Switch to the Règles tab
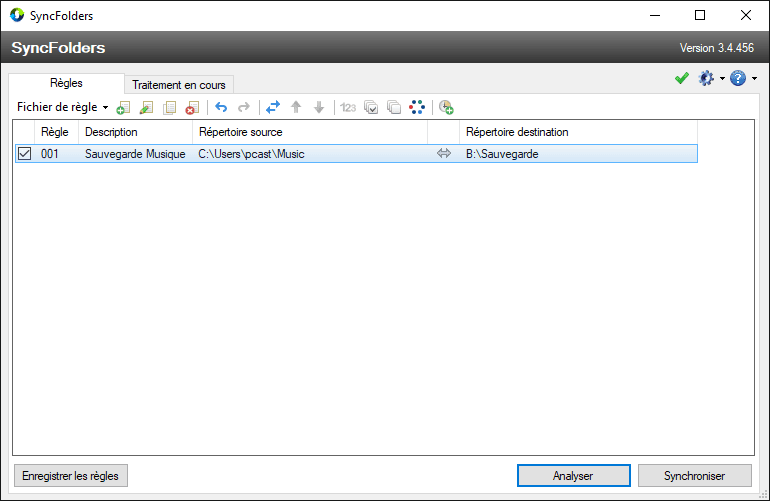 click(66, 83)
